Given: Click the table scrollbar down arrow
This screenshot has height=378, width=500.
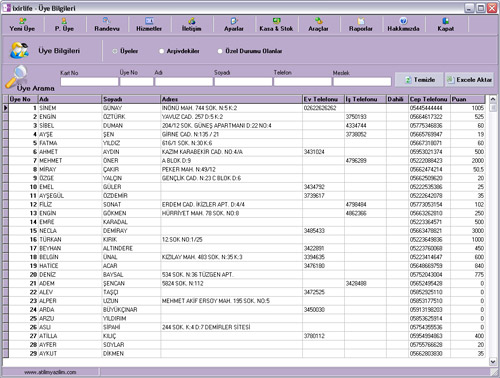Looking at the screenshot, I should (493, 361).
